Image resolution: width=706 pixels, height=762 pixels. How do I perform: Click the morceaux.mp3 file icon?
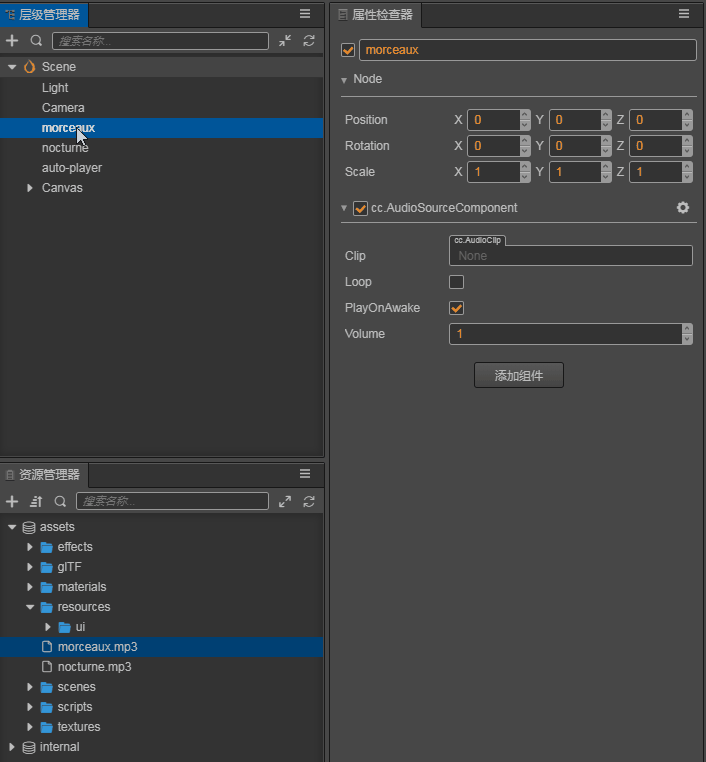(47, 647)
